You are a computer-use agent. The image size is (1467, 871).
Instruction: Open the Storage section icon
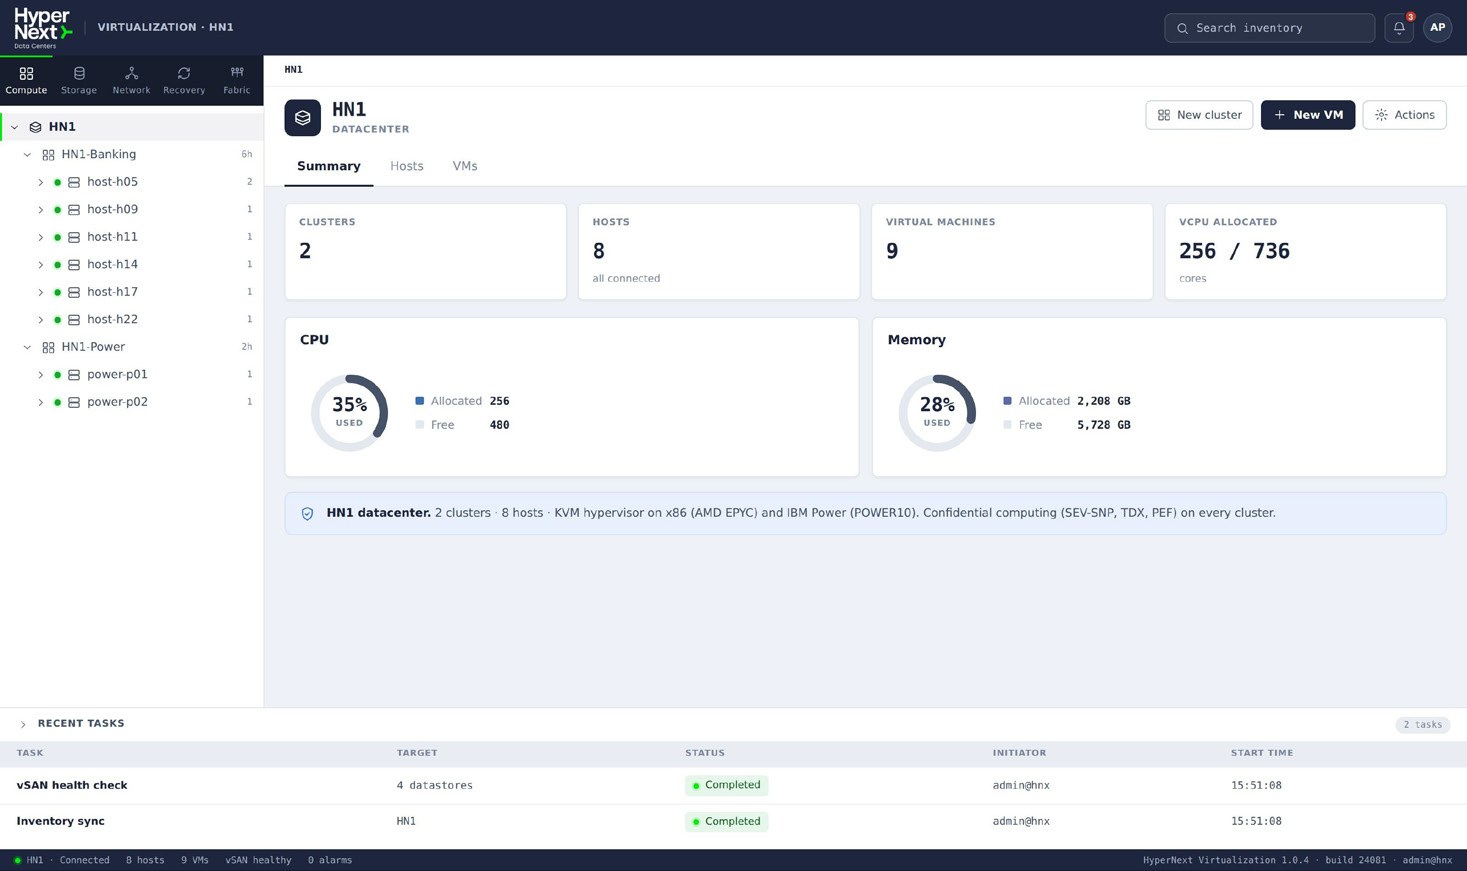click(79, 73)
